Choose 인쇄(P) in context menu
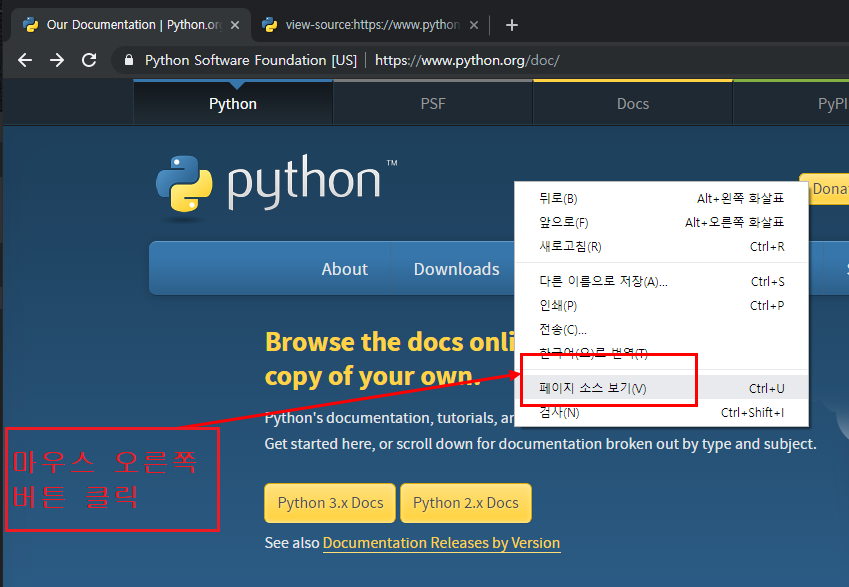849x587 pixels. coord(661,305)
